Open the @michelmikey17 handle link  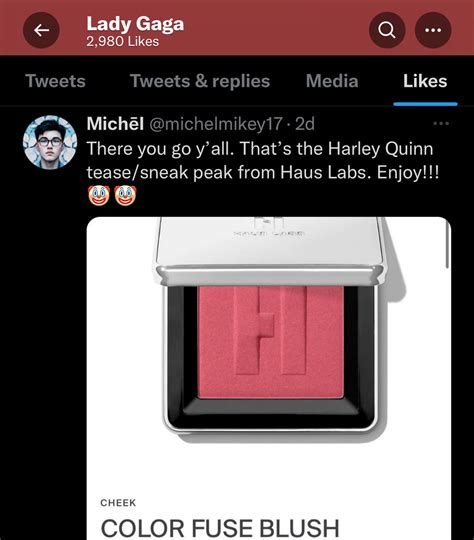pos(216,124)
